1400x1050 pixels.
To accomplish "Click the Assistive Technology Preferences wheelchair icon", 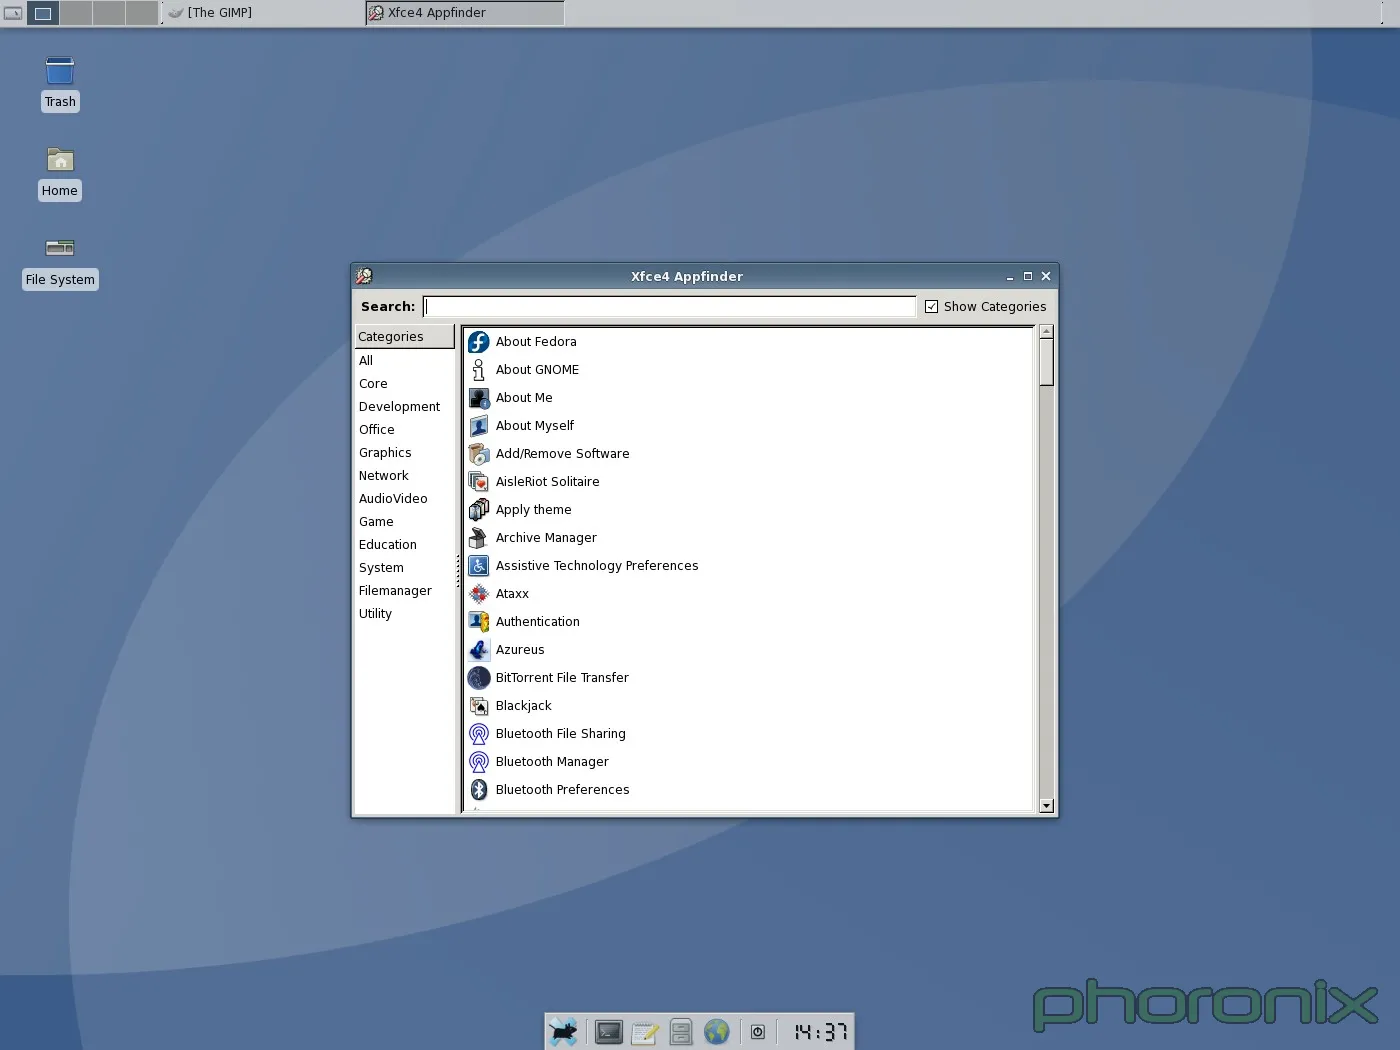I will [479, 566].
